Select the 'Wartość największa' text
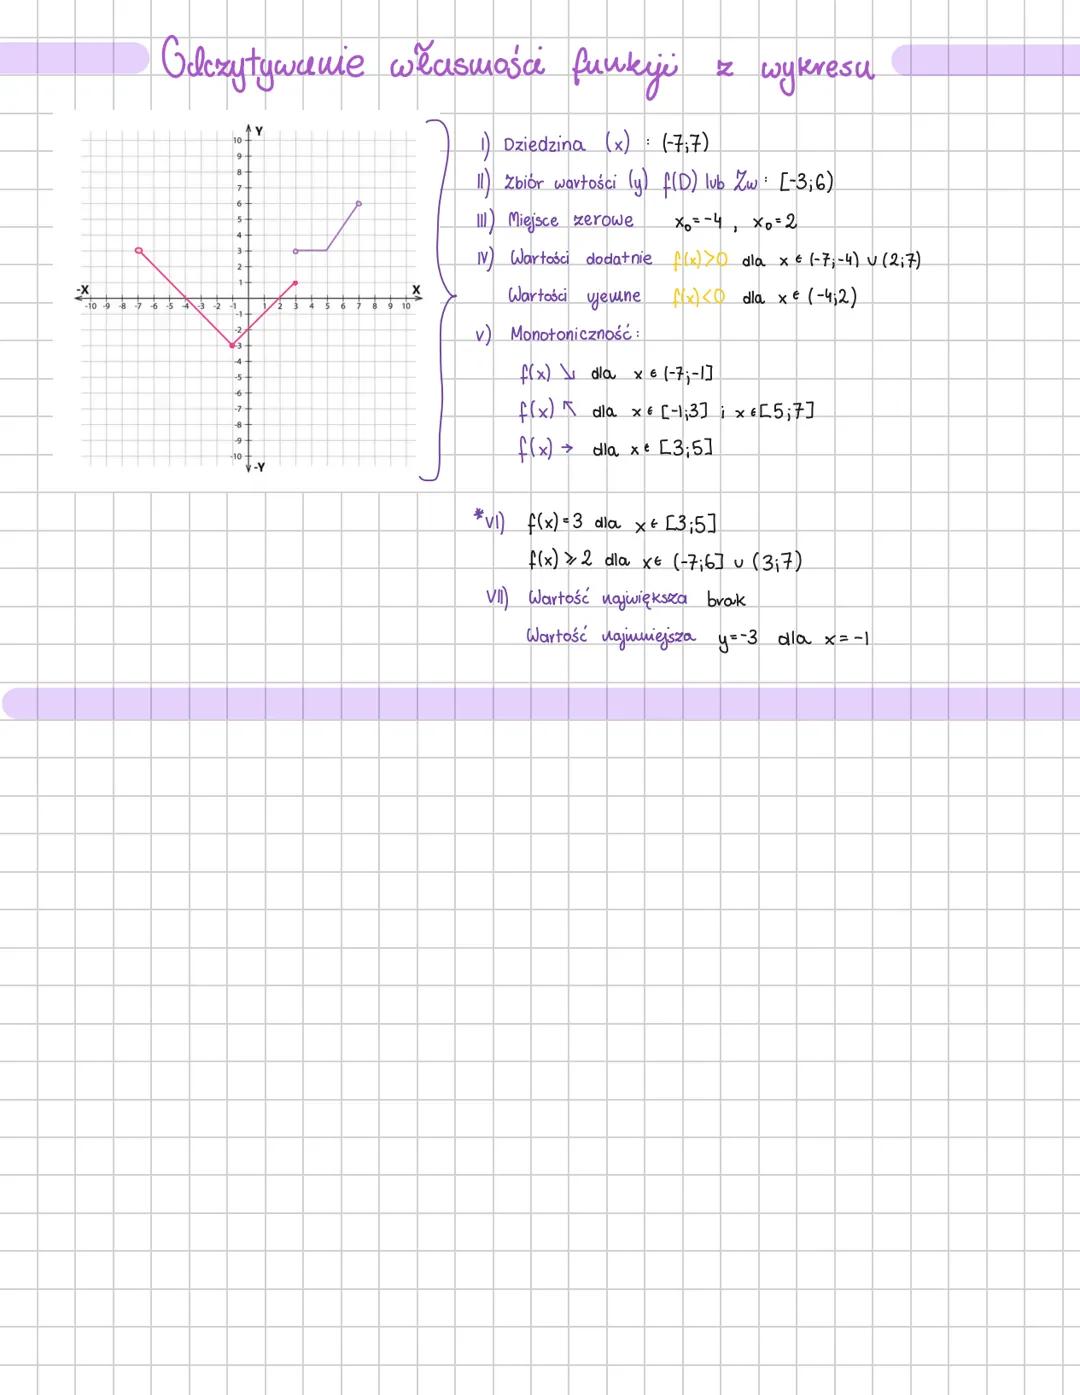This screenshot has height=1395, width=1080. click(607, 599)
